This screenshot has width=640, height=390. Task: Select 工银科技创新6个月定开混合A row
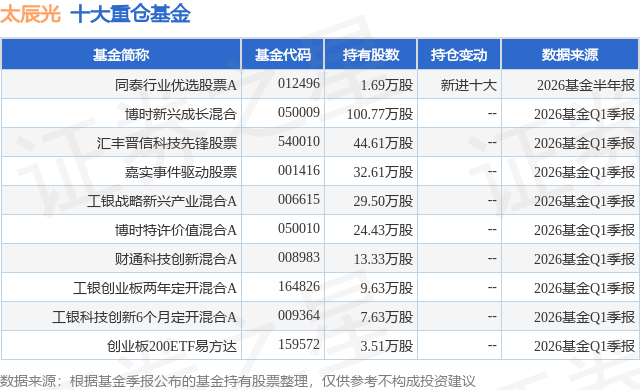pyautogui.click(x=320, y=317)
